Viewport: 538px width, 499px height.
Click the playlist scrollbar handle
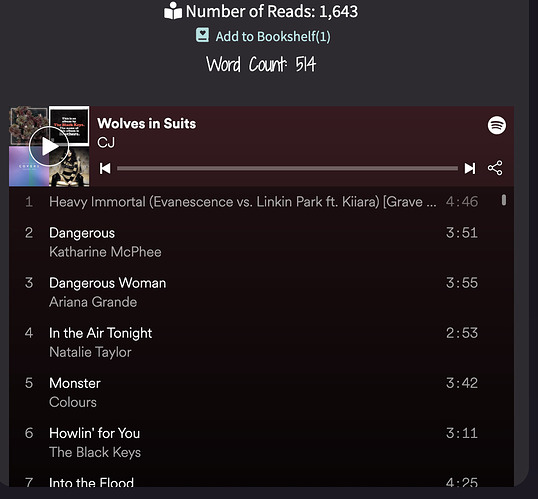[x=504, y=200]
